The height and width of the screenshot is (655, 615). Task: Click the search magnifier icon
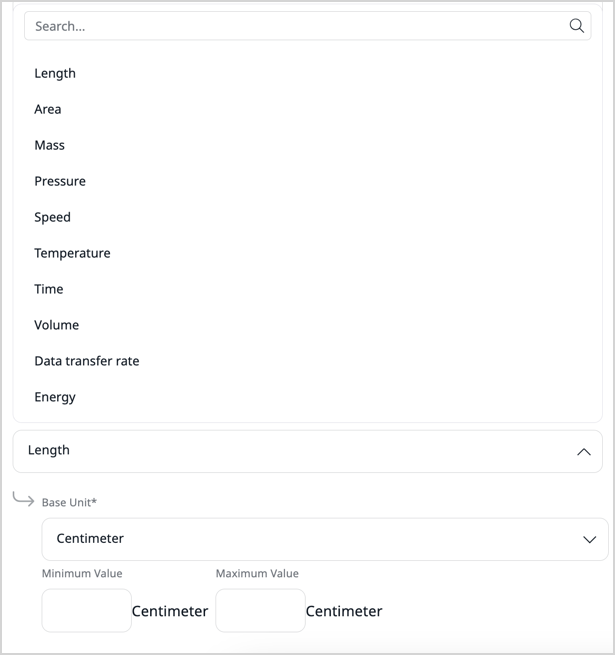pyautogui.click(x=576, y=26)
